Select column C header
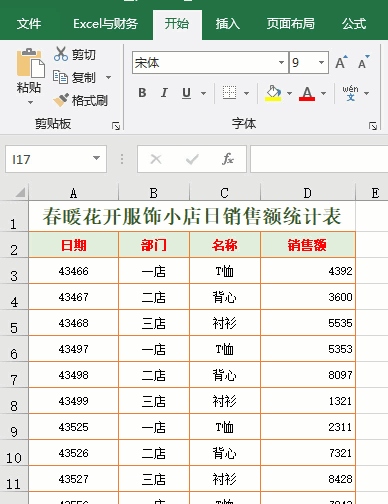The height and width of the screenshot is (504, 388). (x=225, y=193)
